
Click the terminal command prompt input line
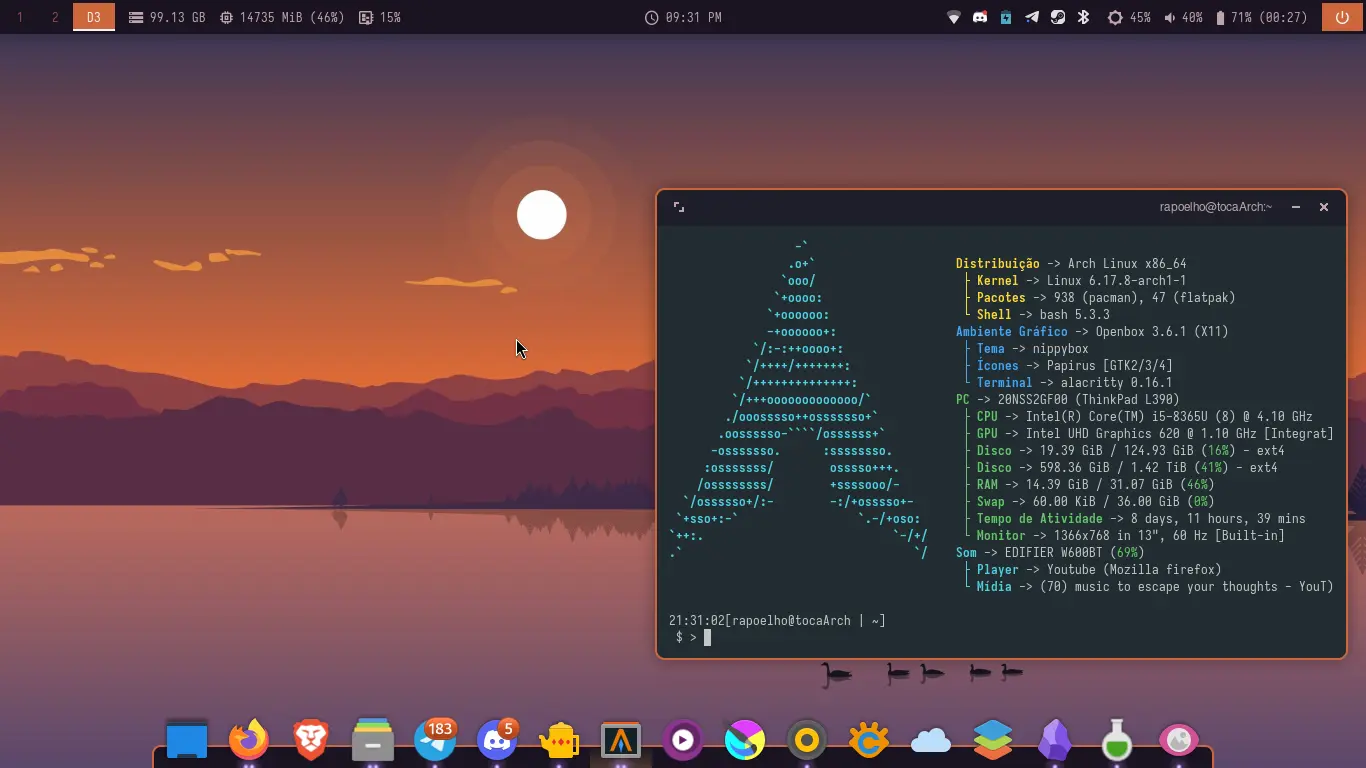707,637
